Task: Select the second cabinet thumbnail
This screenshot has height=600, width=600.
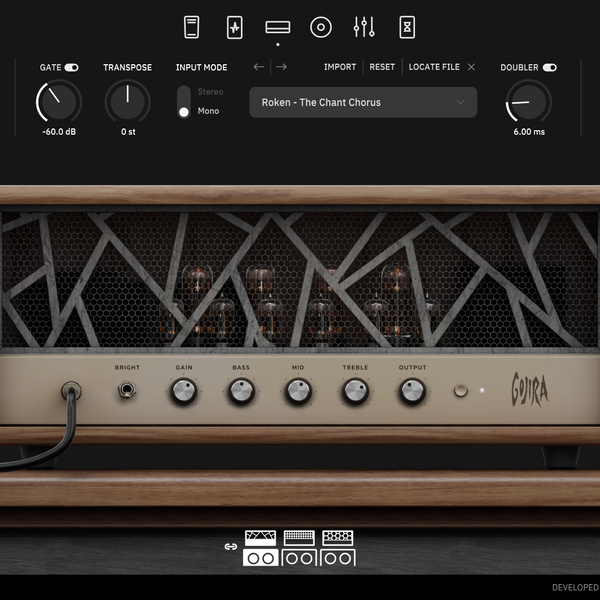Action: click(299, 558)
